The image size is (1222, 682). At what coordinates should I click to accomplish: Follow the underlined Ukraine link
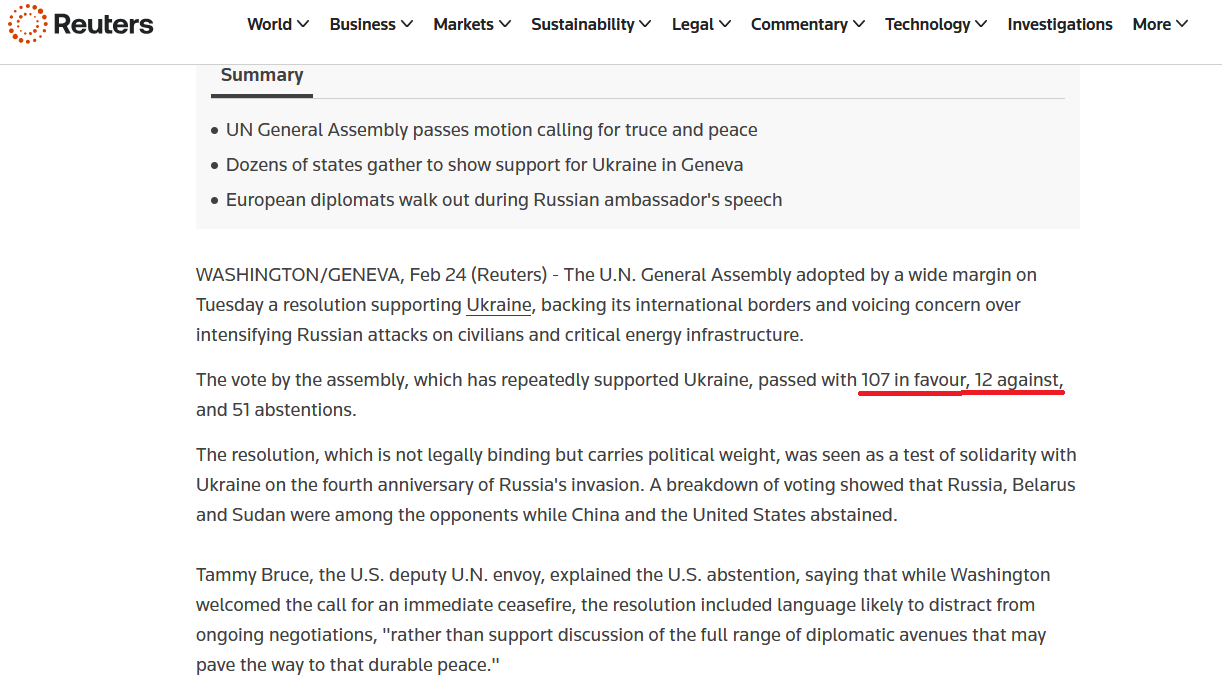(x=498, y=305)
